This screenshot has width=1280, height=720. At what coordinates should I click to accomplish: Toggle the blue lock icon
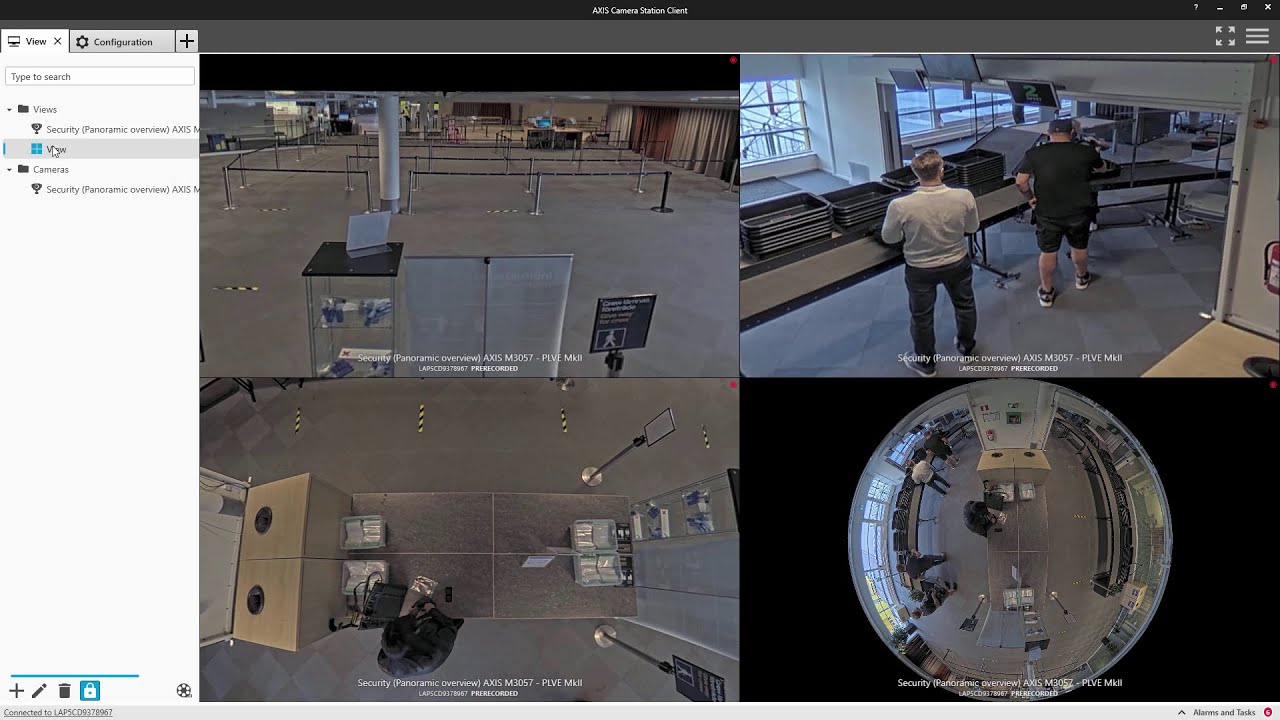[x=90, y=690]
